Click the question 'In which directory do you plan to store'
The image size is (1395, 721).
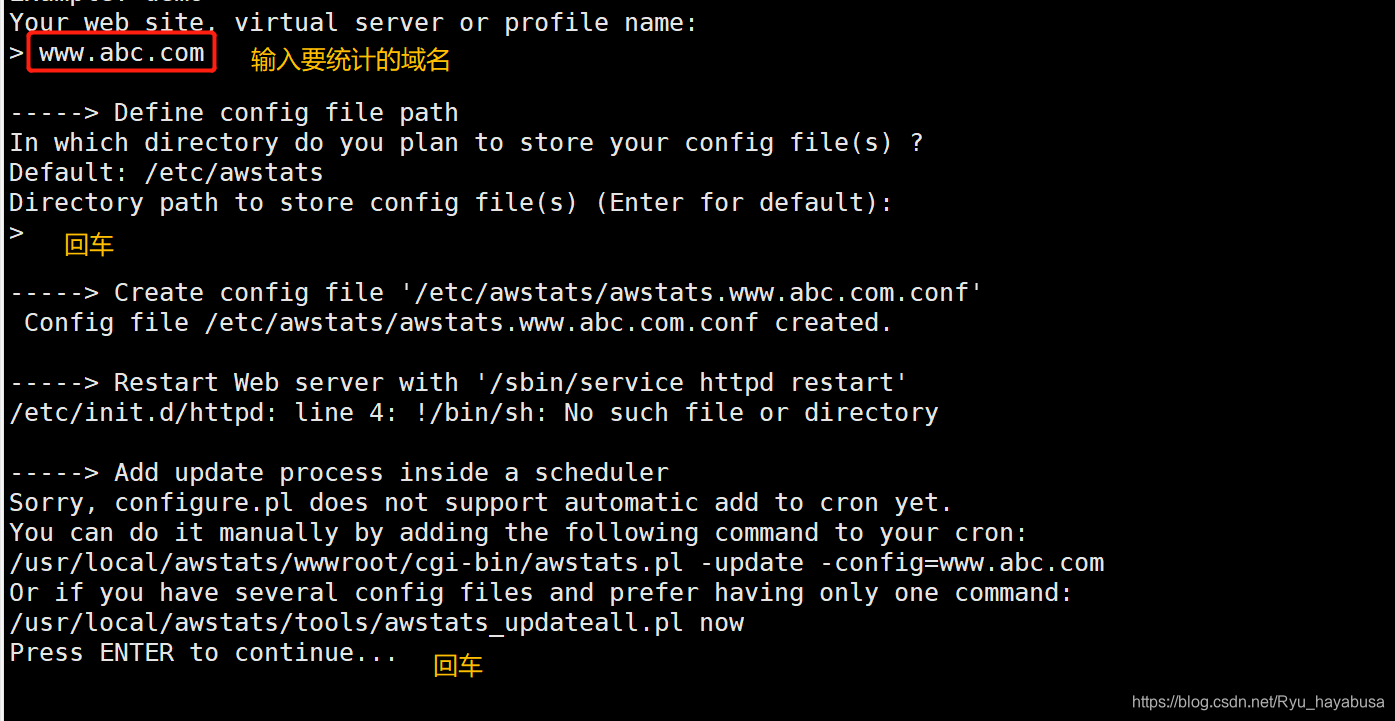(466, 143)
